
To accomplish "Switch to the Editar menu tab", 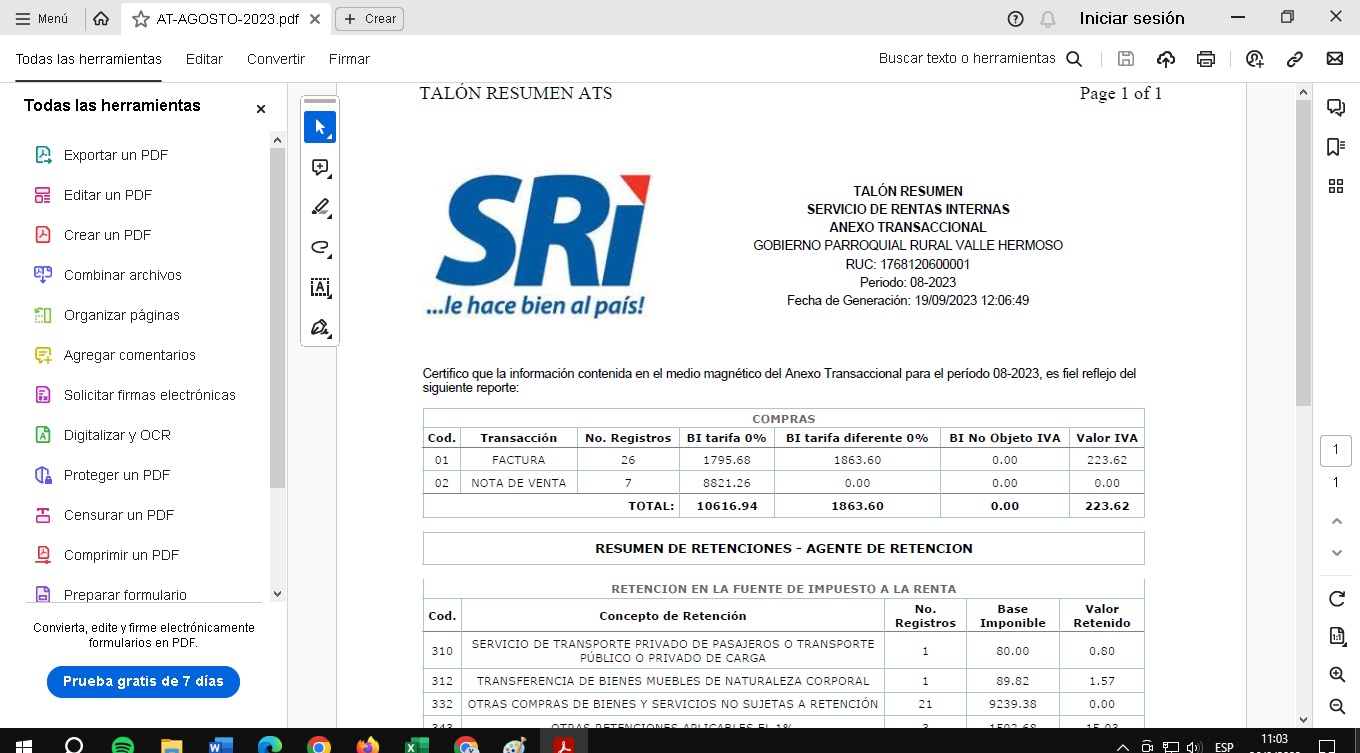I will click(x=204, y=59).
